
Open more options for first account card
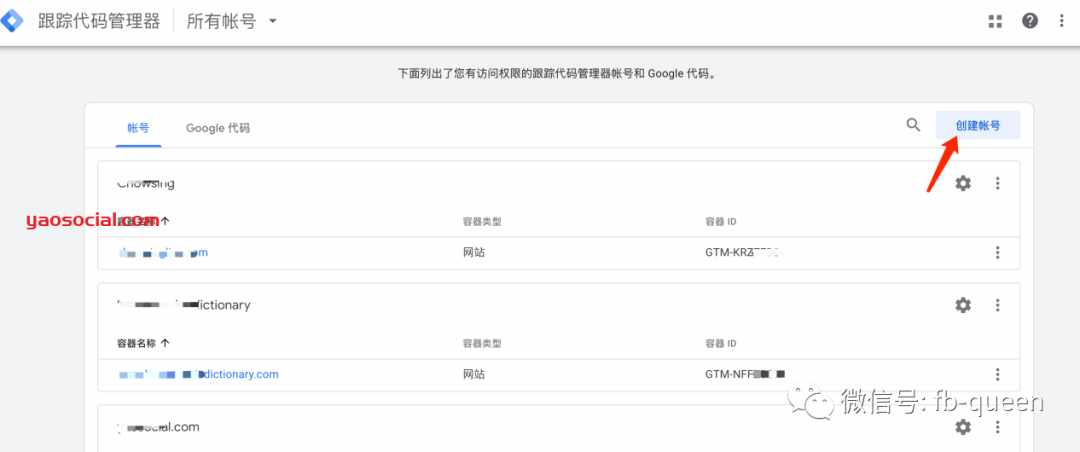997,183
